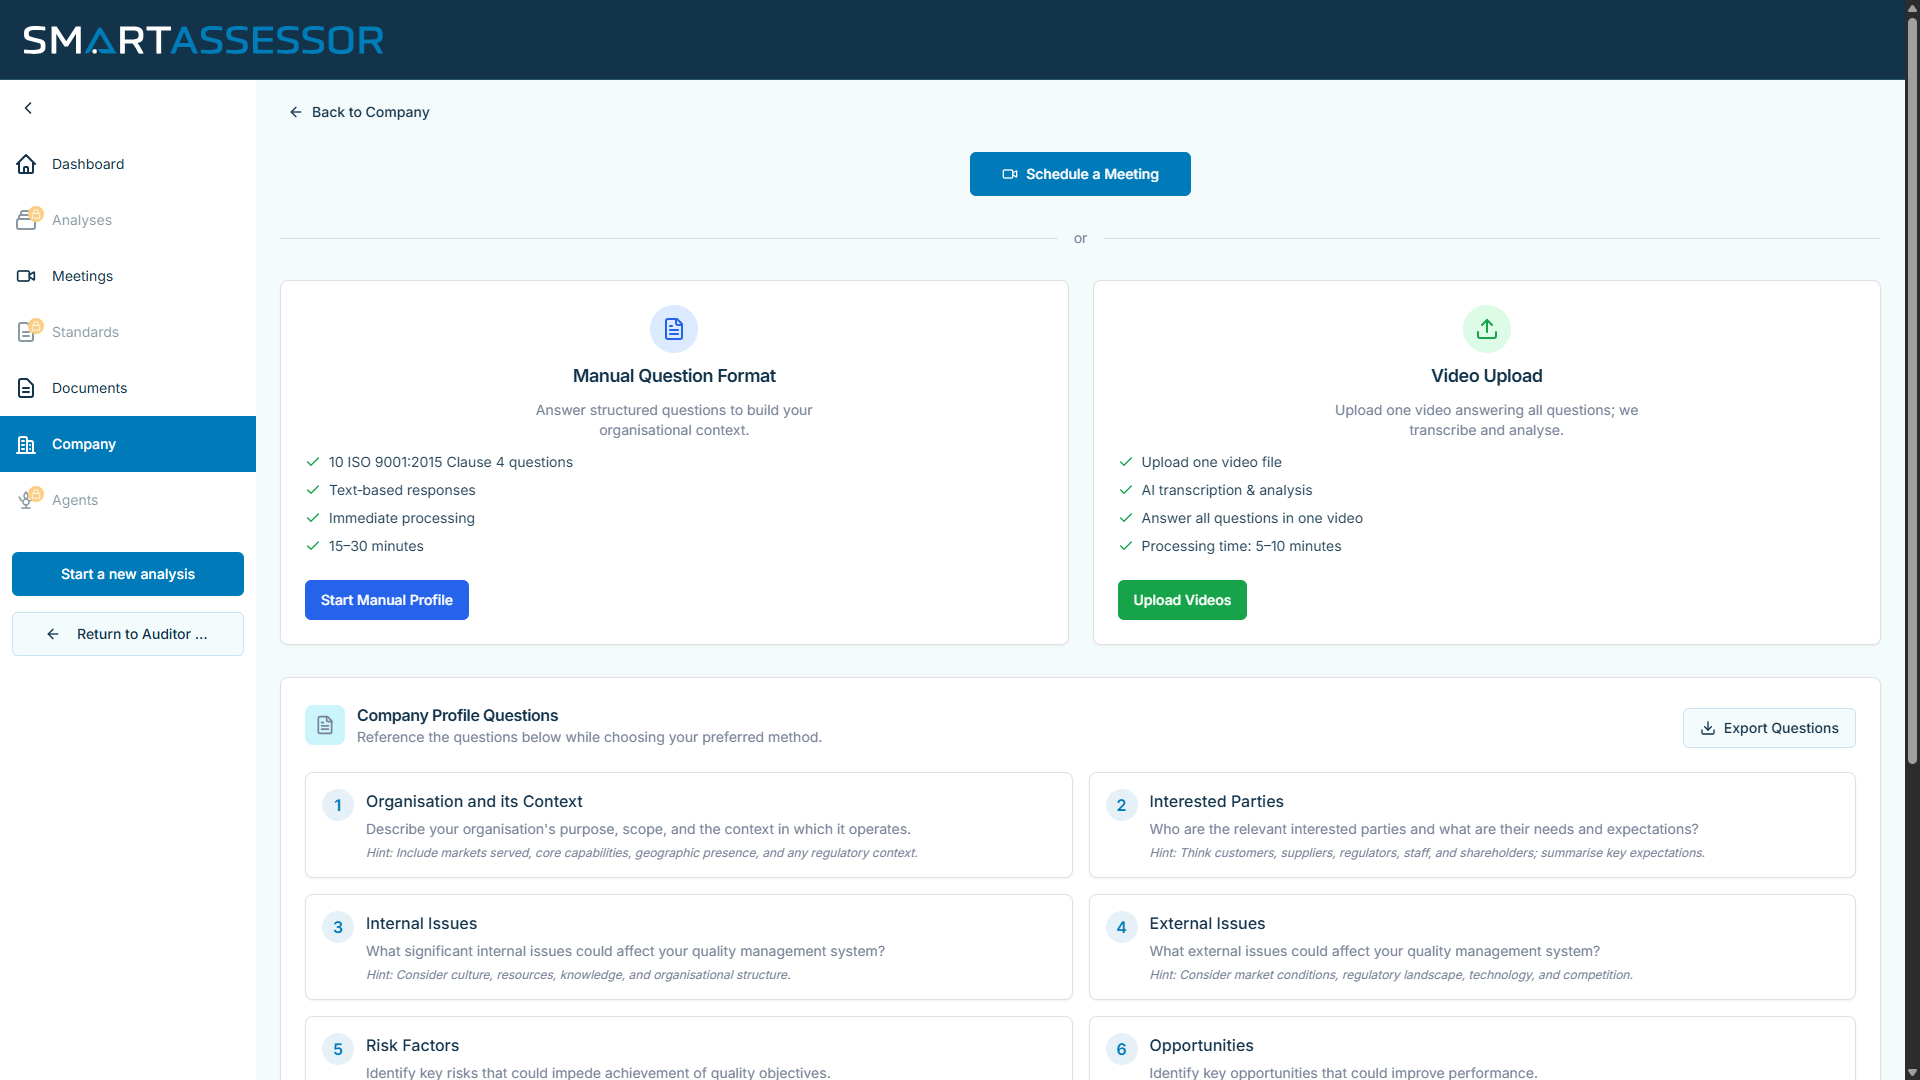Click the Upload Videos button
The image size is (1920, 1080).
(x=1182, y=600)
